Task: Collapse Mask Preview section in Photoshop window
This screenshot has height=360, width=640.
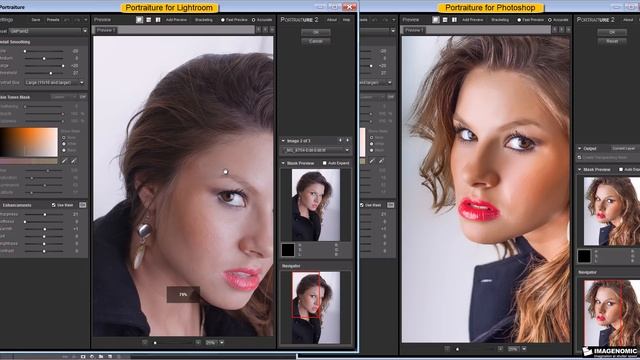Action: [580, 169]
